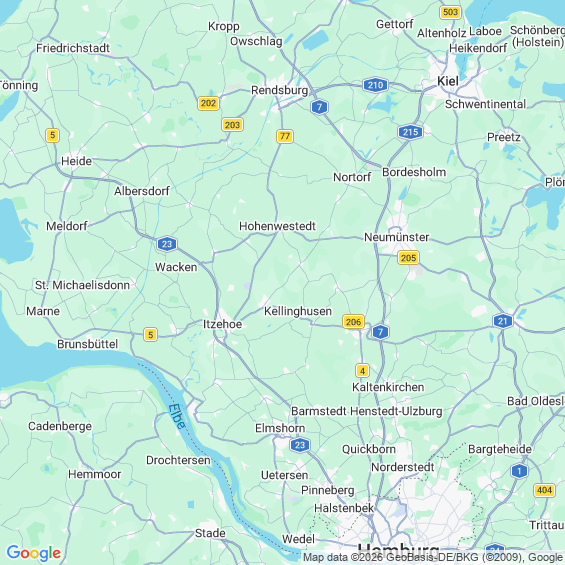Screen dimensions: 565x565
Task: Select the Neumünster city label
Action: tap(396, 237)
